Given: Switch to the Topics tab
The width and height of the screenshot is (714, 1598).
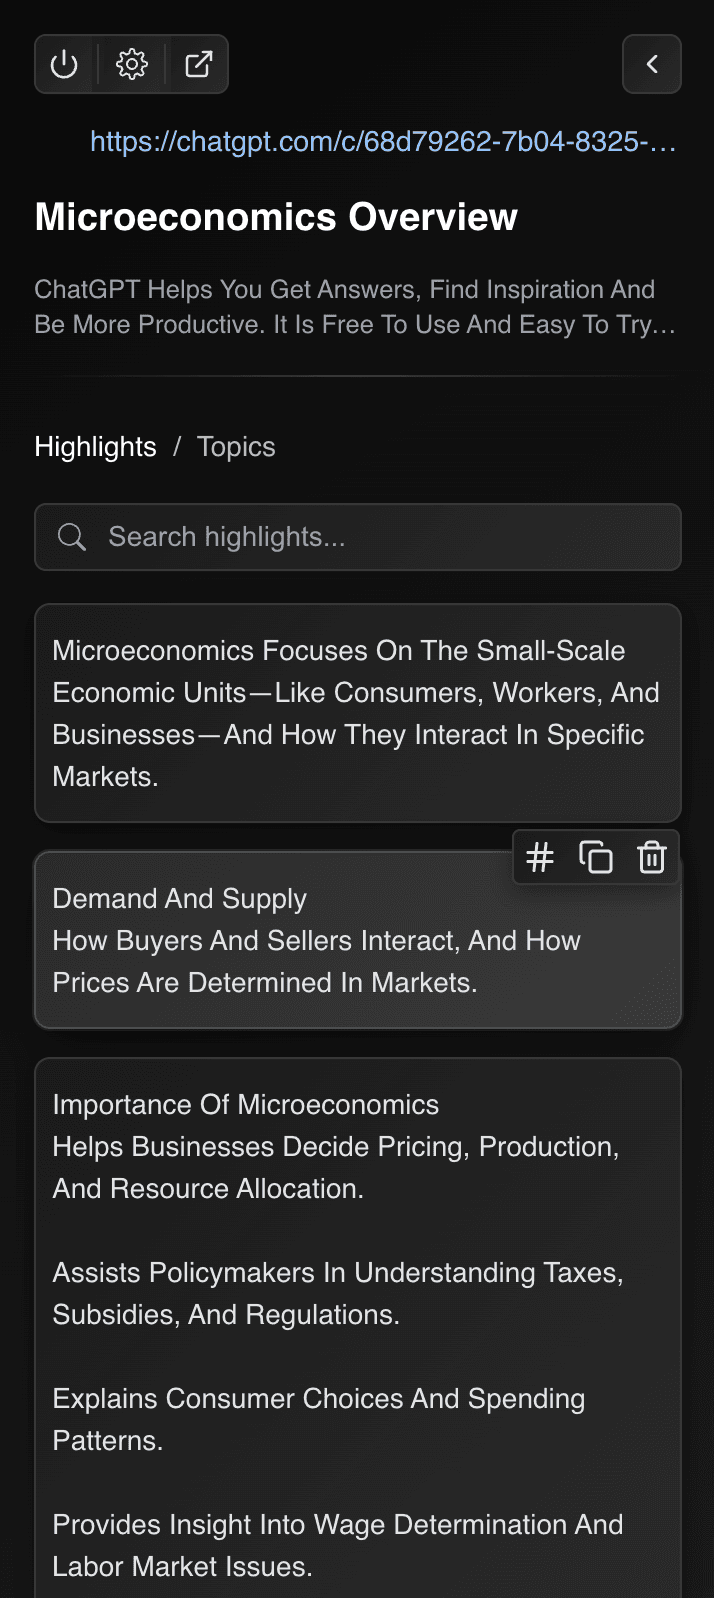Looking at the screenshot, I should point(236,447).
